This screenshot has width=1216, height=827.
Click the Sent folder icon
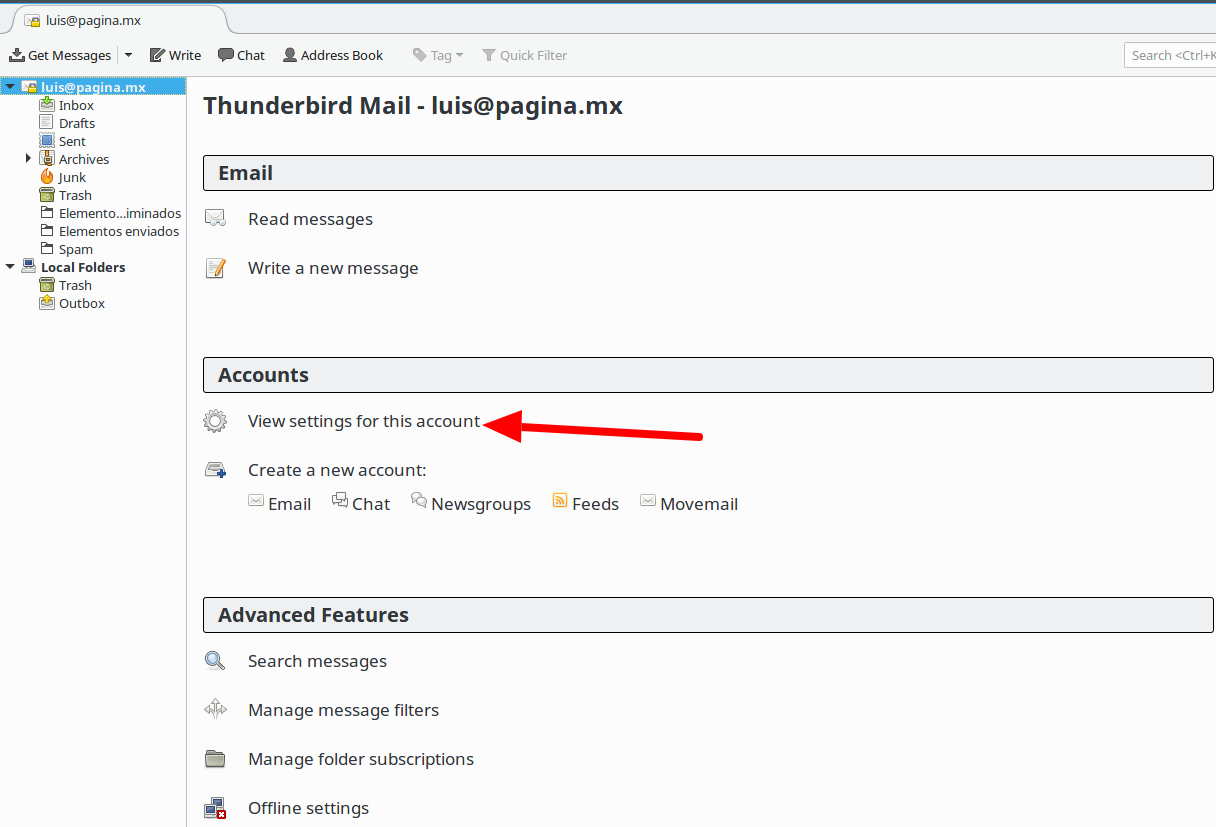pyautogui.click(x=46, y=140)
